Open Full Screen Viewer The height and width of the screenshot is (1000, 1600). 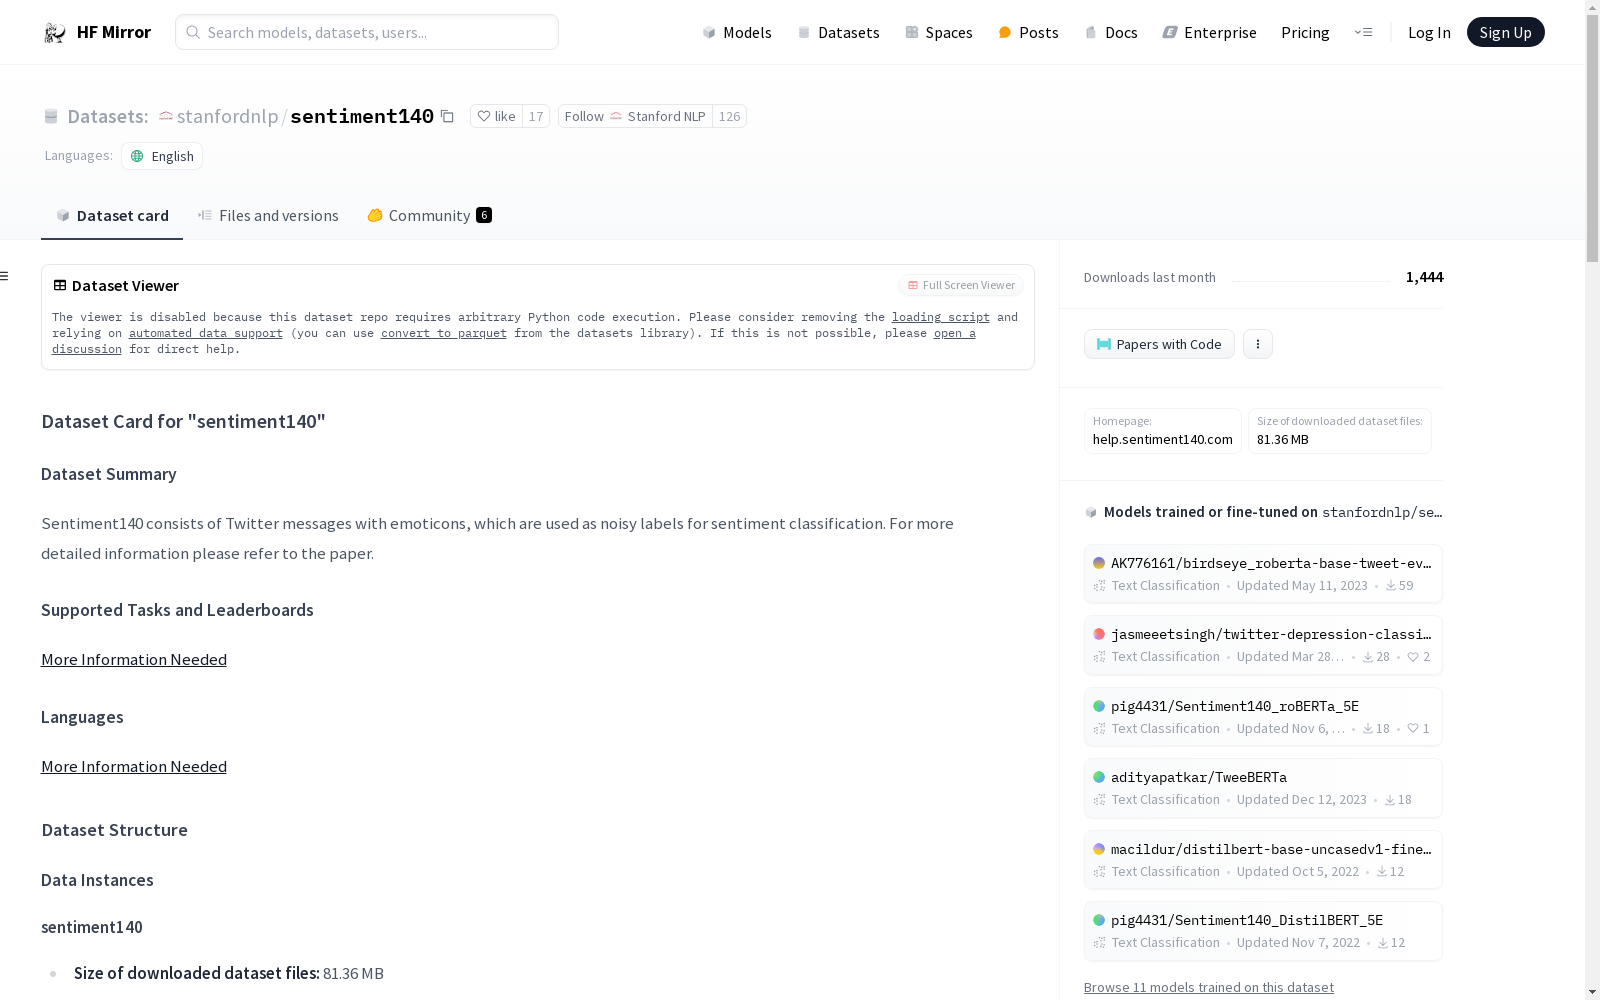click(961, 285)
